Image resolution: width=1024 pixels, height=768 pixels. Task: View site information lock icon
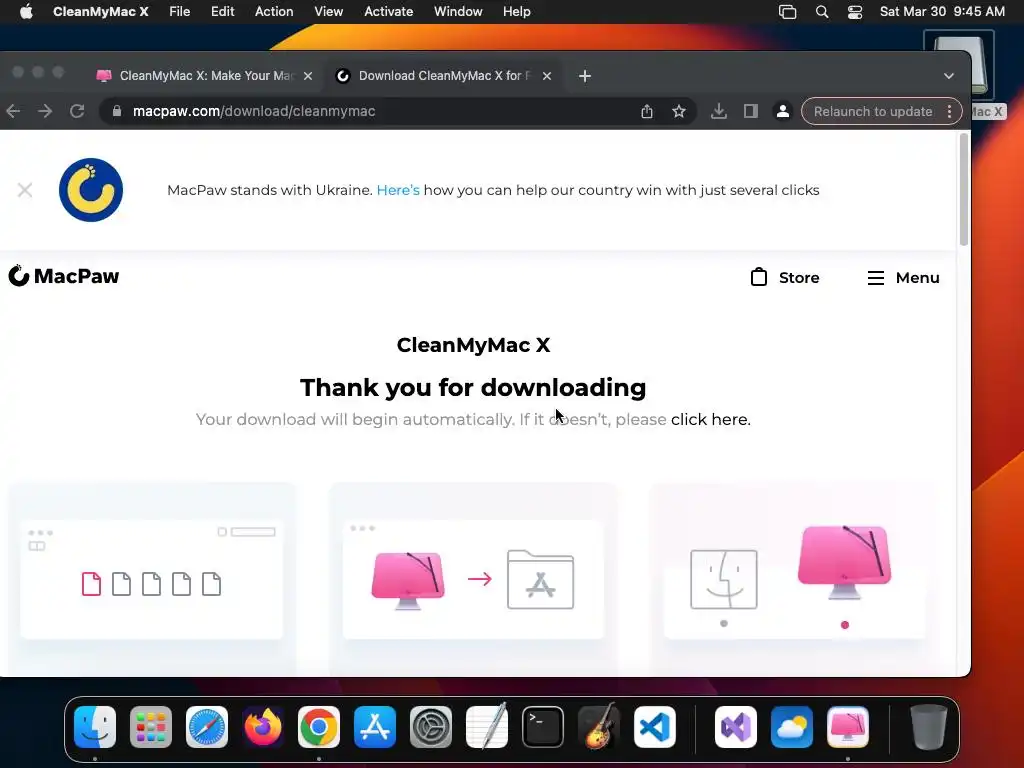click(117, 111)
